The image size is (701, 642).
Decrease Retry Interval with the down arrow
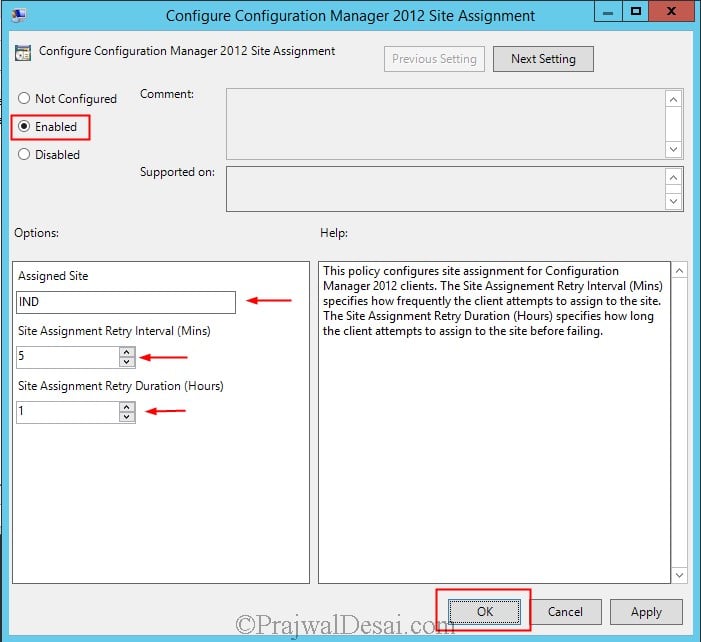pos(127,362)
